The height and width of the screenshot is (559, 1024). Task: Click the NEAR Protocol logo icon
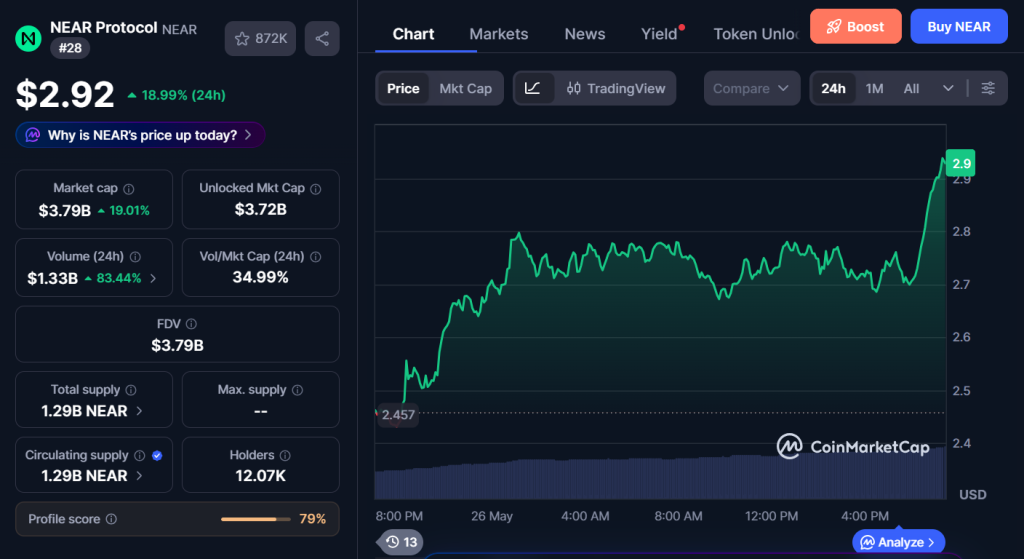pyautogui.click(x=28, y=39)
